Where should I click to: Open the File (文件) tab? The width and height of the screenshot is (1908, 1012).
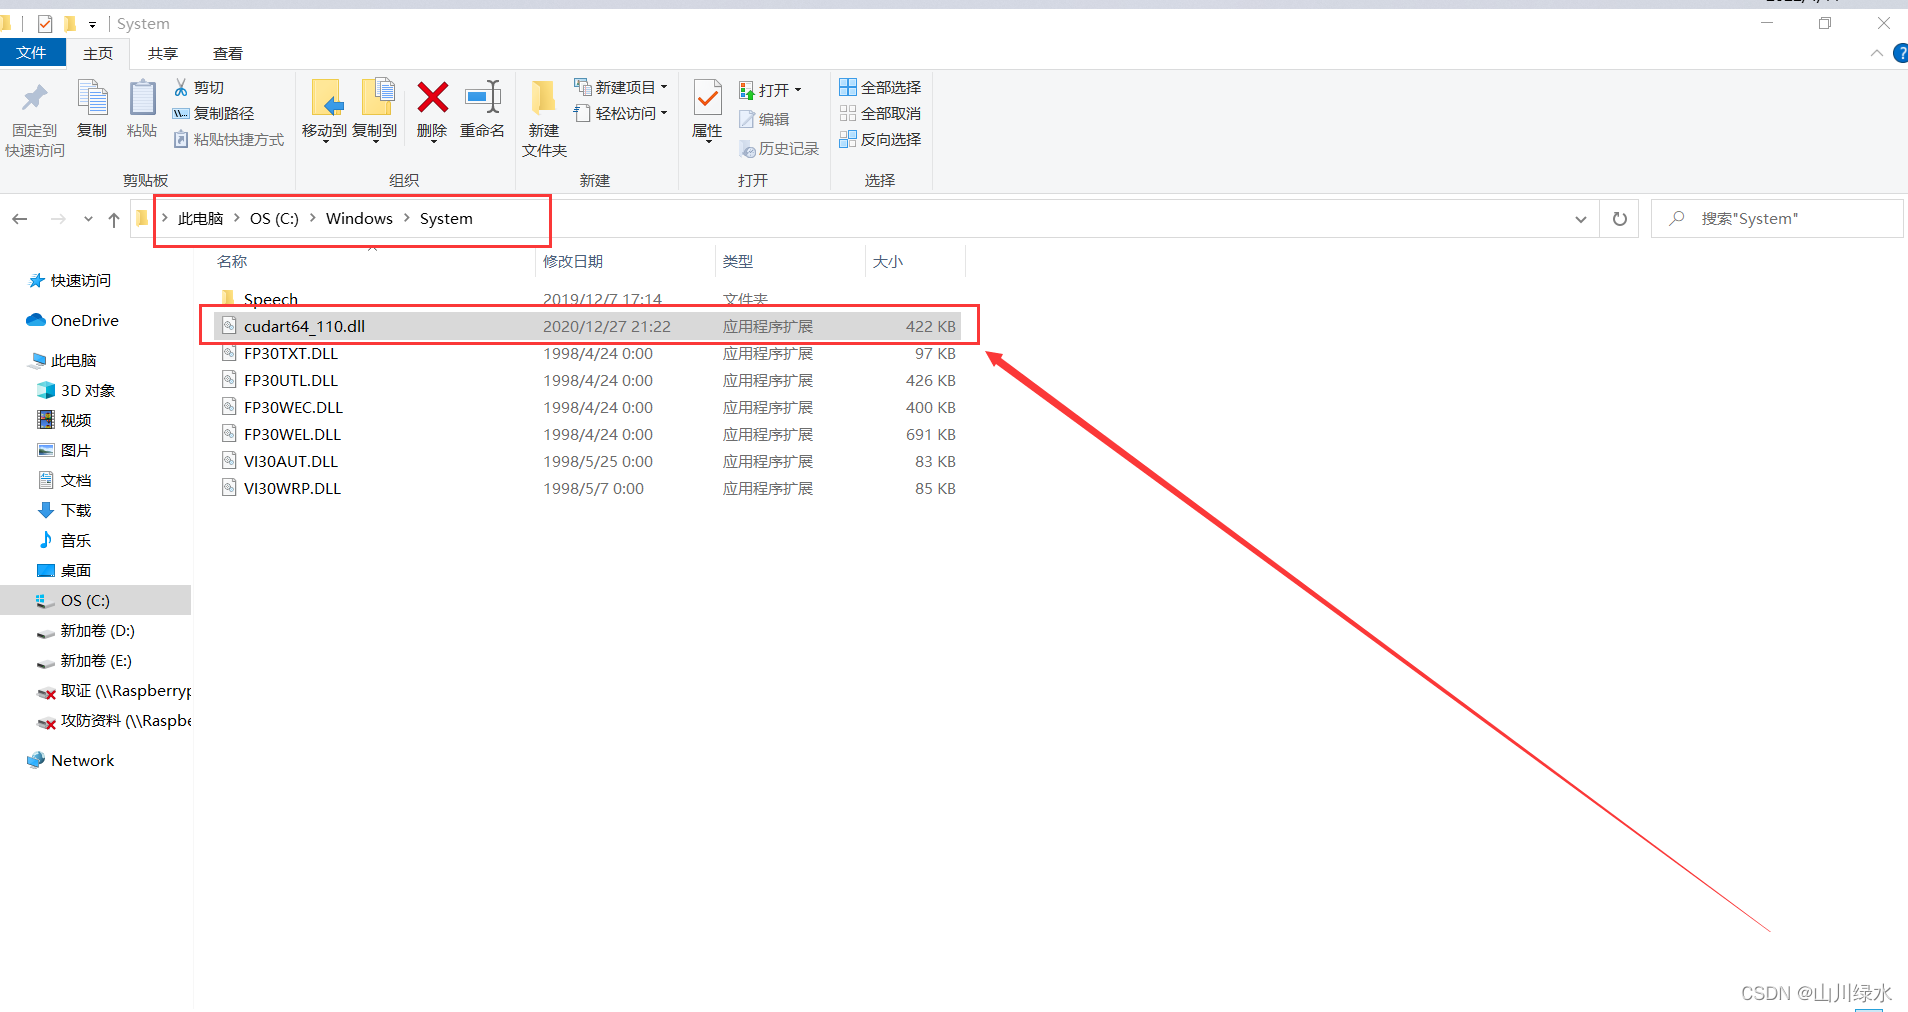32,53
